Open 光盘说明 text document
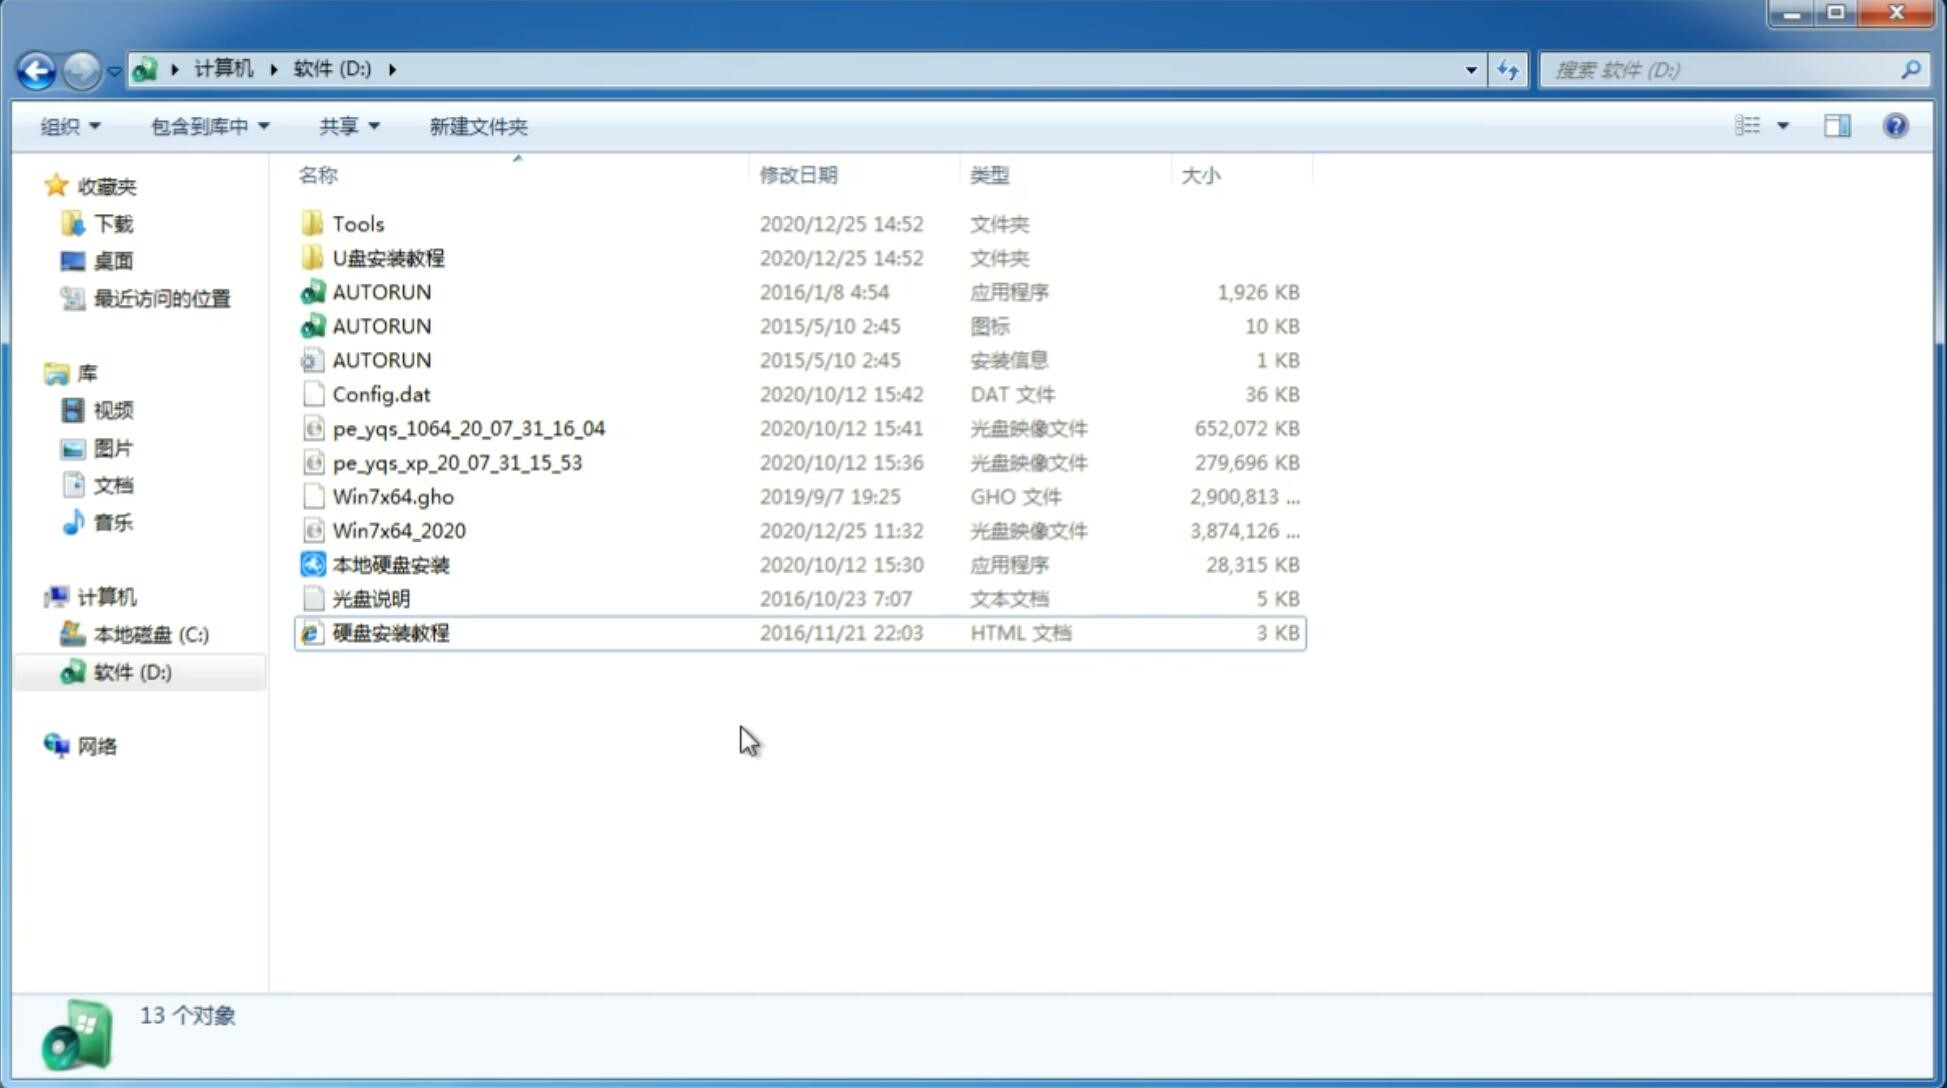The width and height of the screenshot is (1947, 1088). (370, 599)
